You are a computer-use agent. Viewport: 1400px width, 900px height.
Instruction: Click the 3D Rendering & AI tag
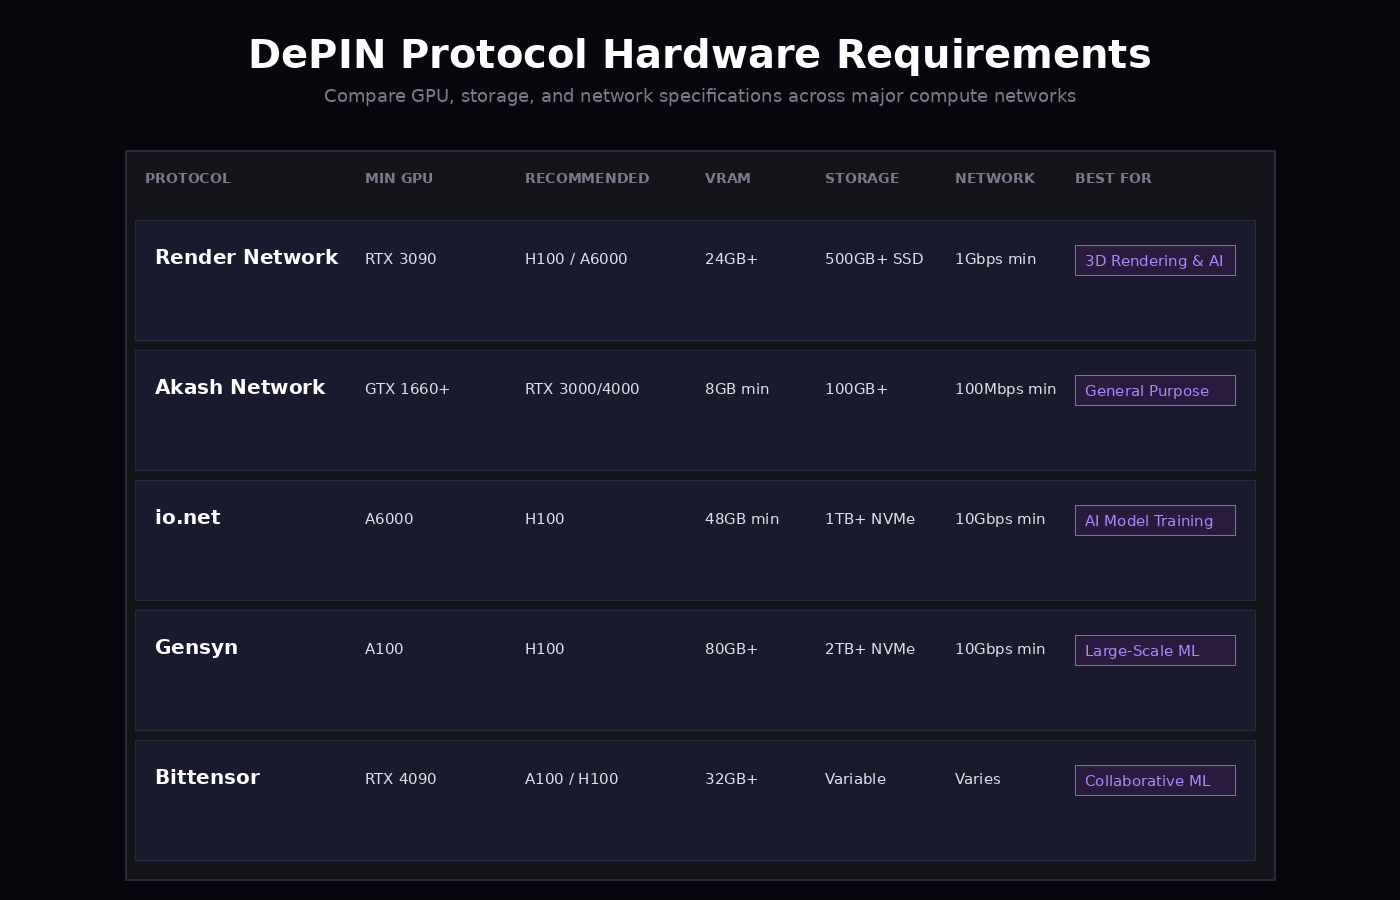(x=1154, y=261)
